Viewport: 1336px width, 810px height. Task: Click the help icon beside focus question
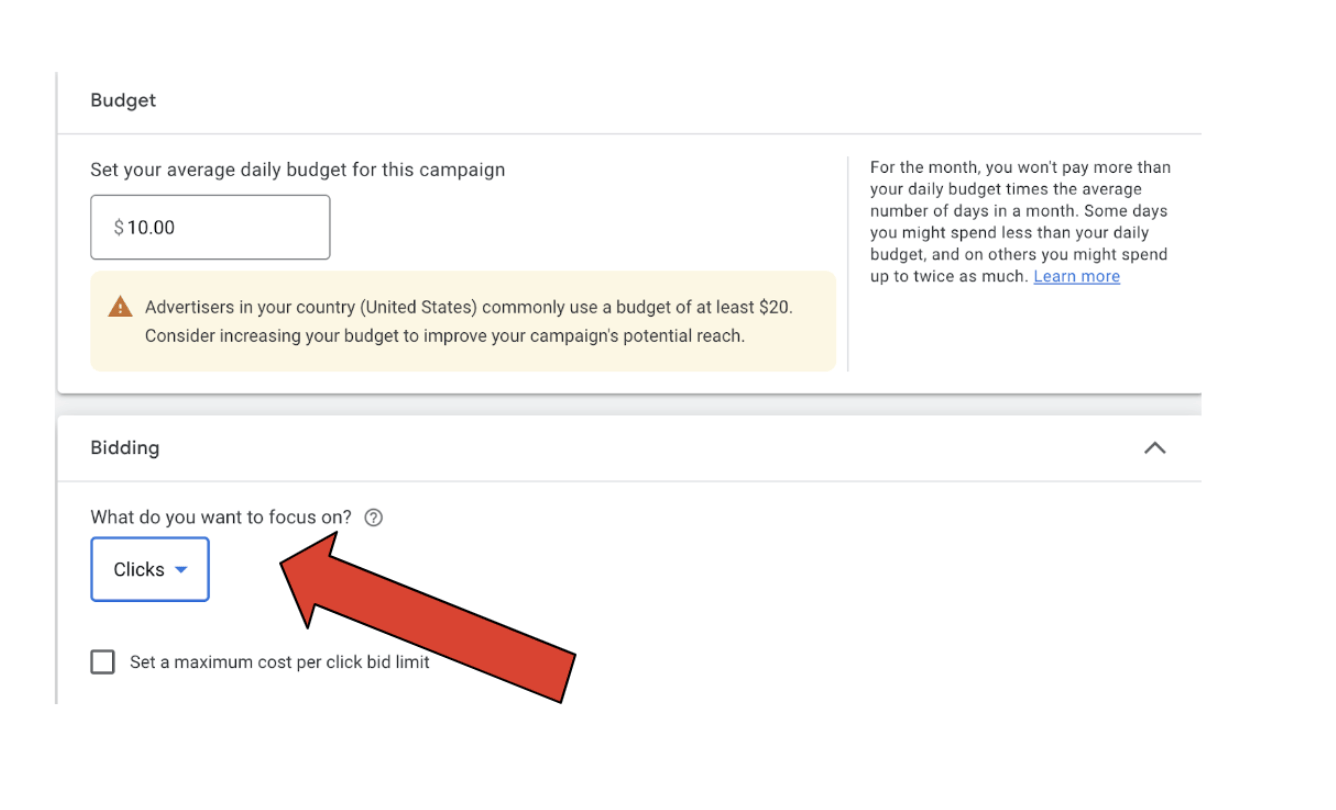(373, 517)
